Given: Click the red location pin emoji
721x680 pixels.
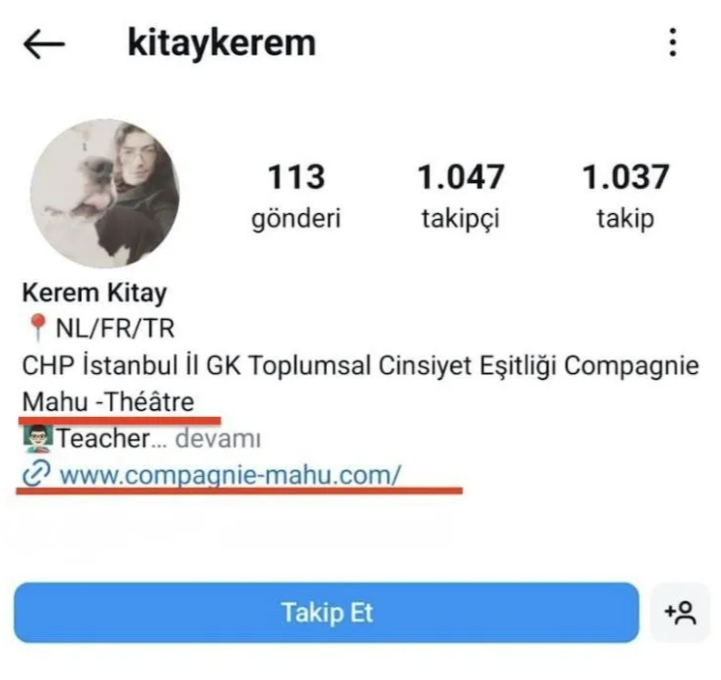Looking at the screenshot, I should point(38,327).
